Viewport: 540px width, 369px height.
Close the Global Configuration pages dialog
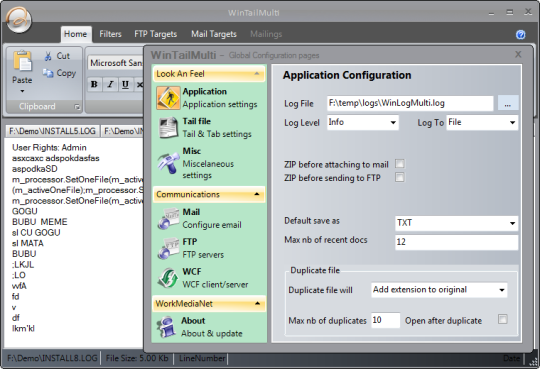[518, 54]
